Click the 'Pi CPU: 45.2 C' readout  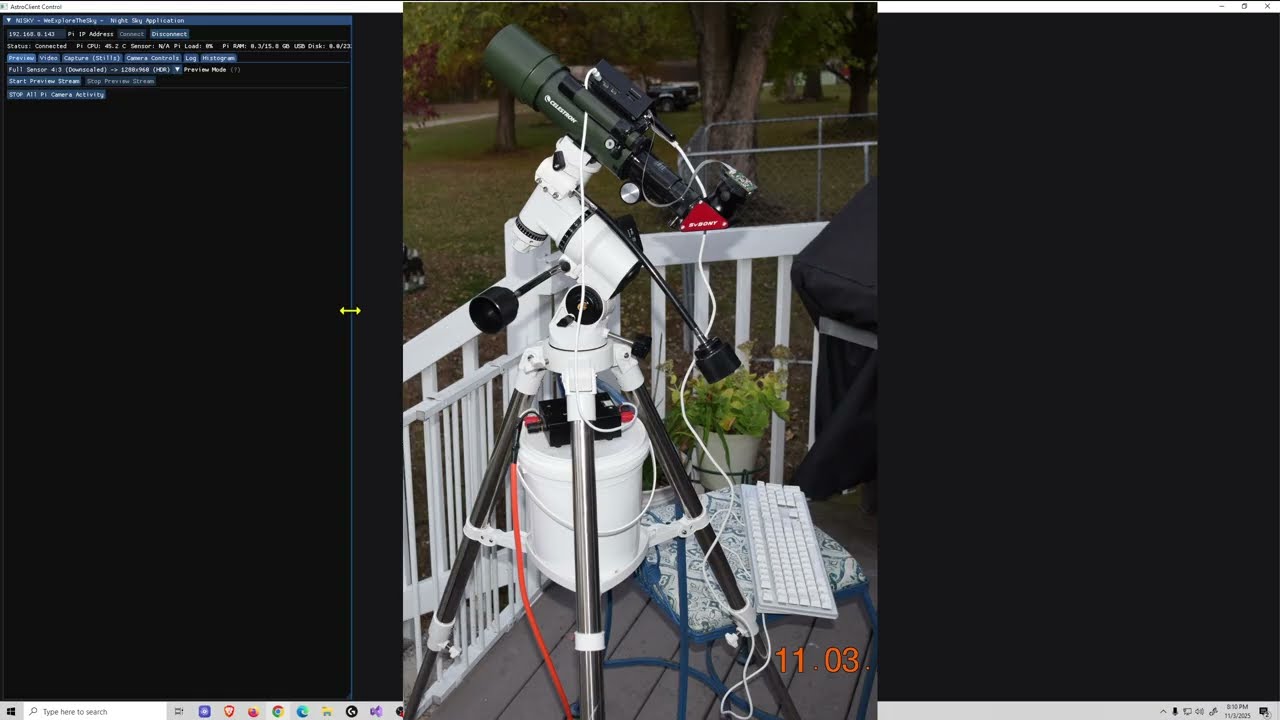tap(101, 46)
